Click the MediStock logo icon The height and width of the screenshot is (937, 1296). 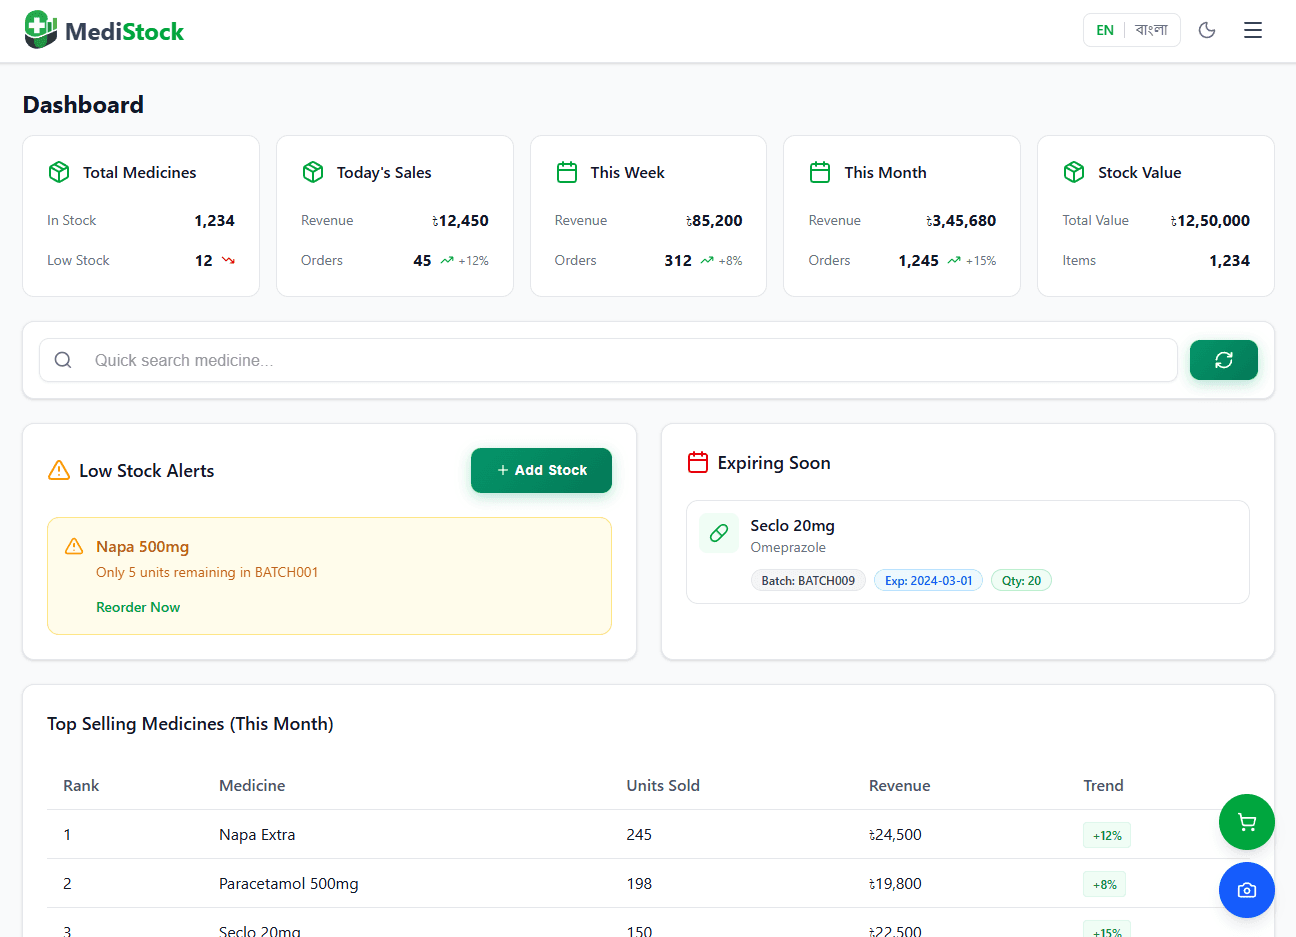(x=39, y=29)
